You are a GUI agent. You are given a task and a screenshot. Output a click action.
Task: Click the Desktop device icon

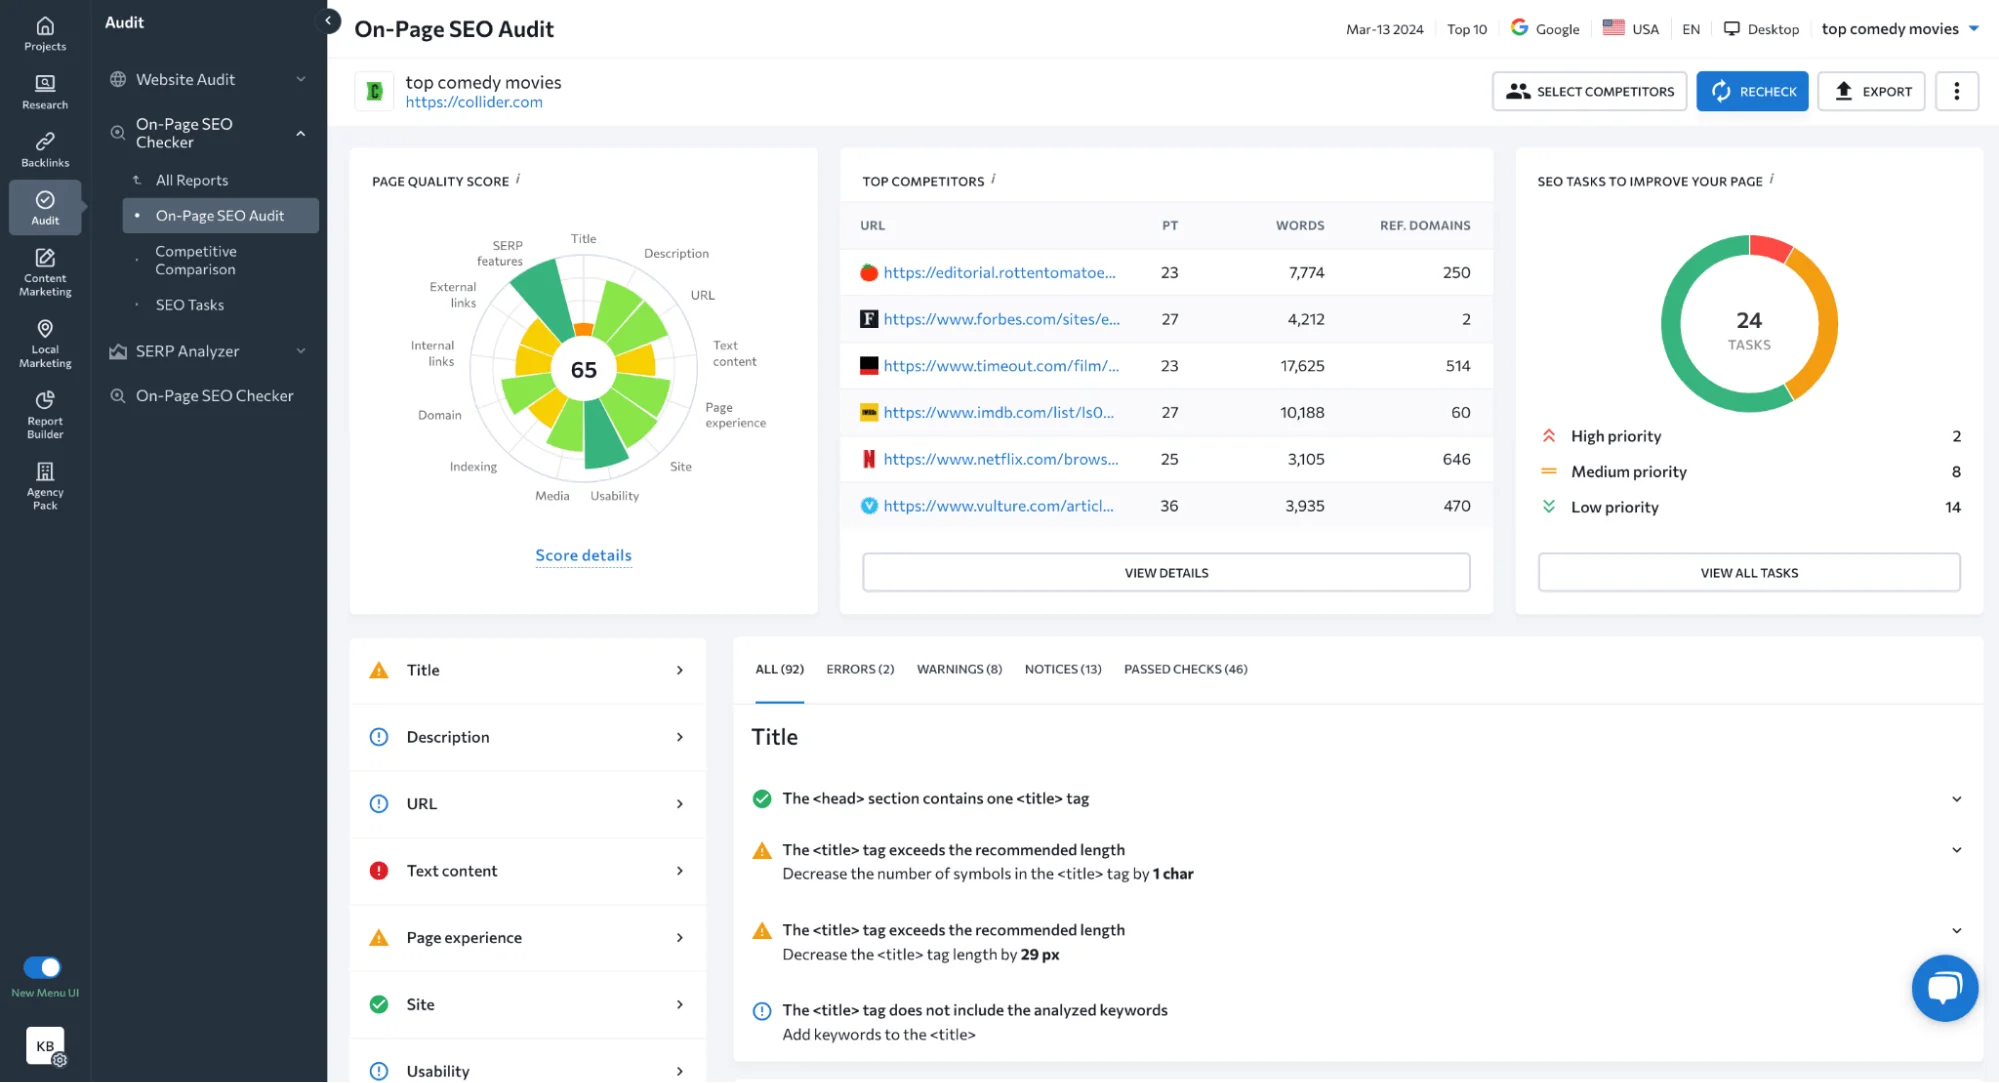pyautogui.click(x=1731, y=29)
